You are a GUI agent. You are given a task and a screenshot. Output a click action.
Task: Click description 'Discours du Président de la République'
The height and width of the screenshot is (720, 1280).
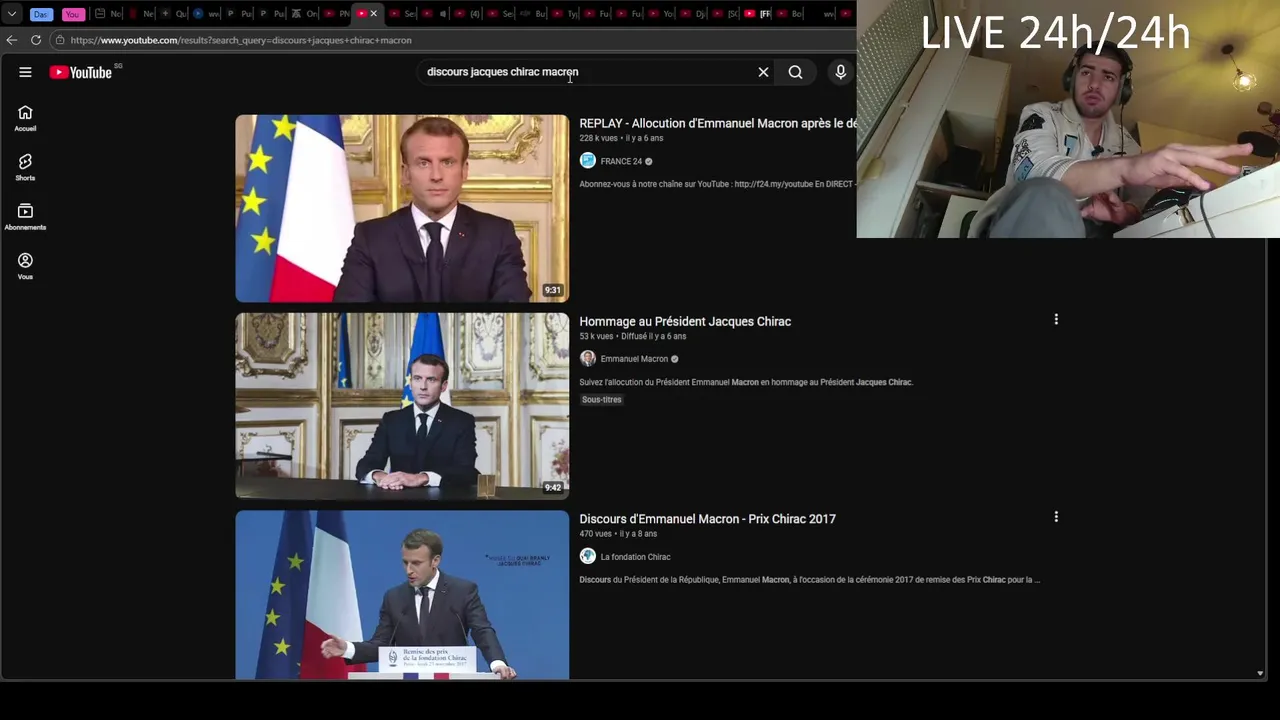(810, 580)
